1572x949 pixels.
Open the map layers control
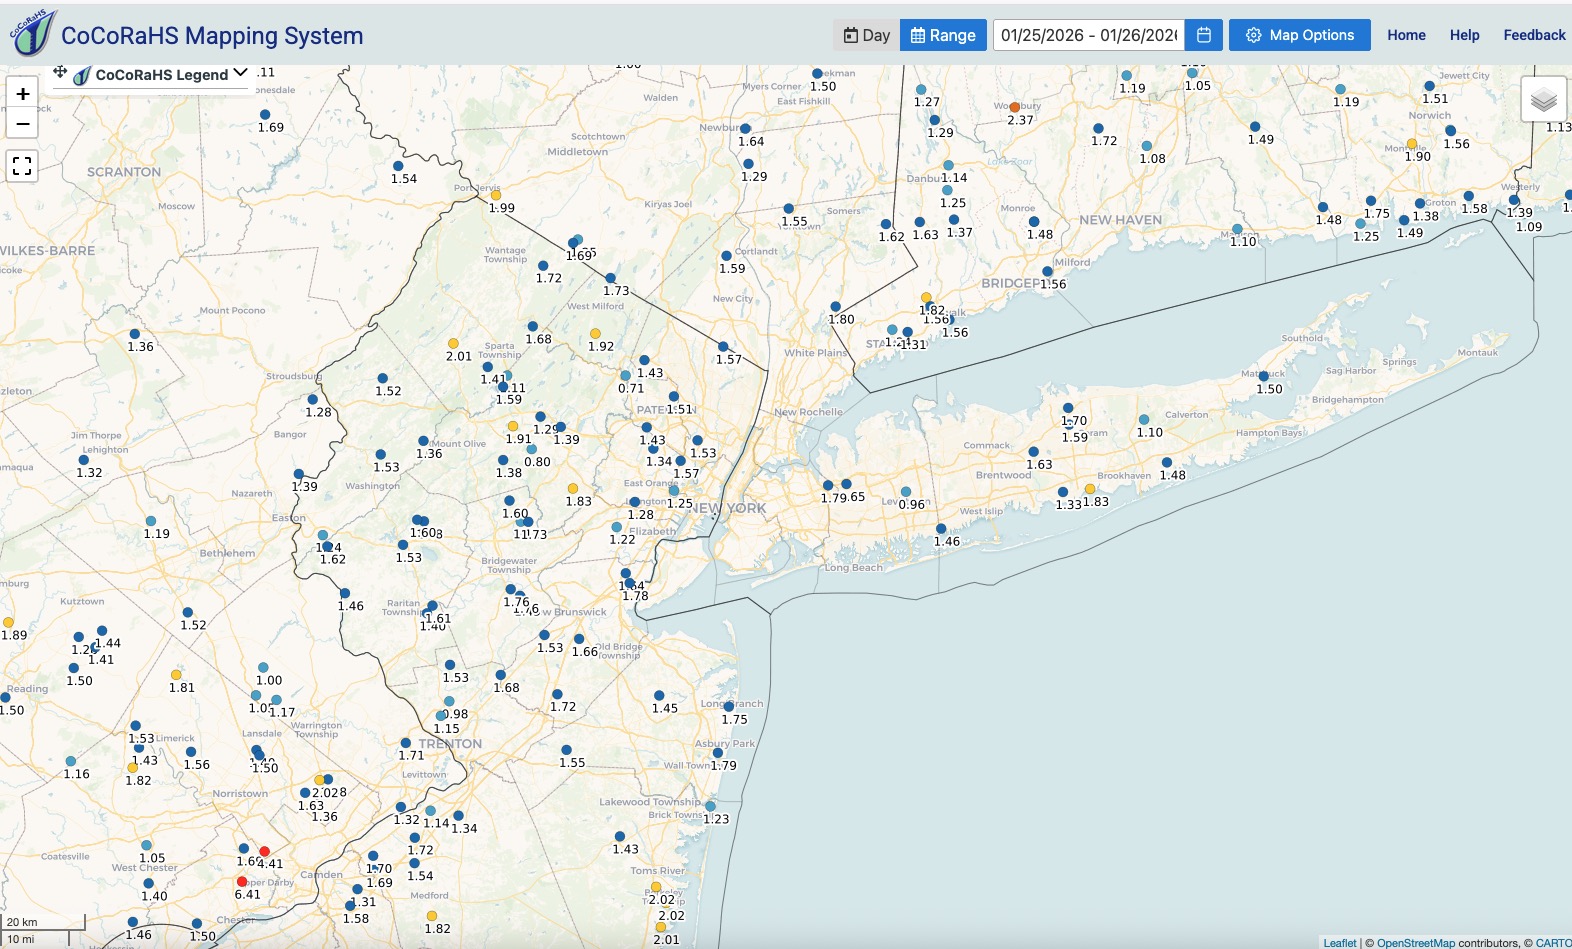pos(1543,99)
